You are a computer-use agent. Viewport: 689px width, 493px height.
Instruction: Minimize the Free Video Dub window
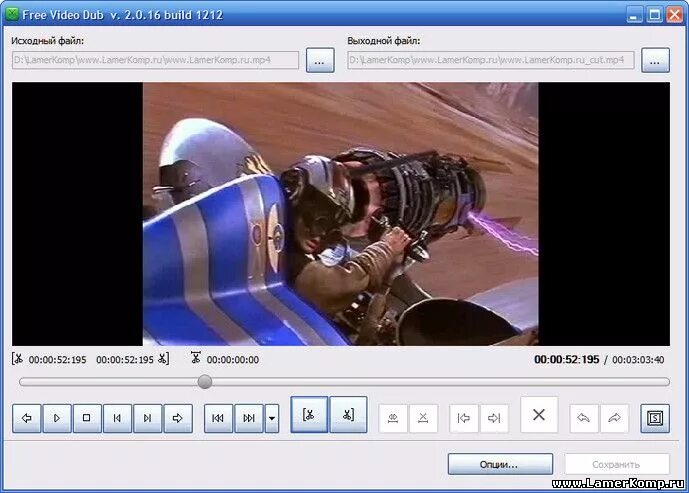pyautogui.click(x=634, y=15)
